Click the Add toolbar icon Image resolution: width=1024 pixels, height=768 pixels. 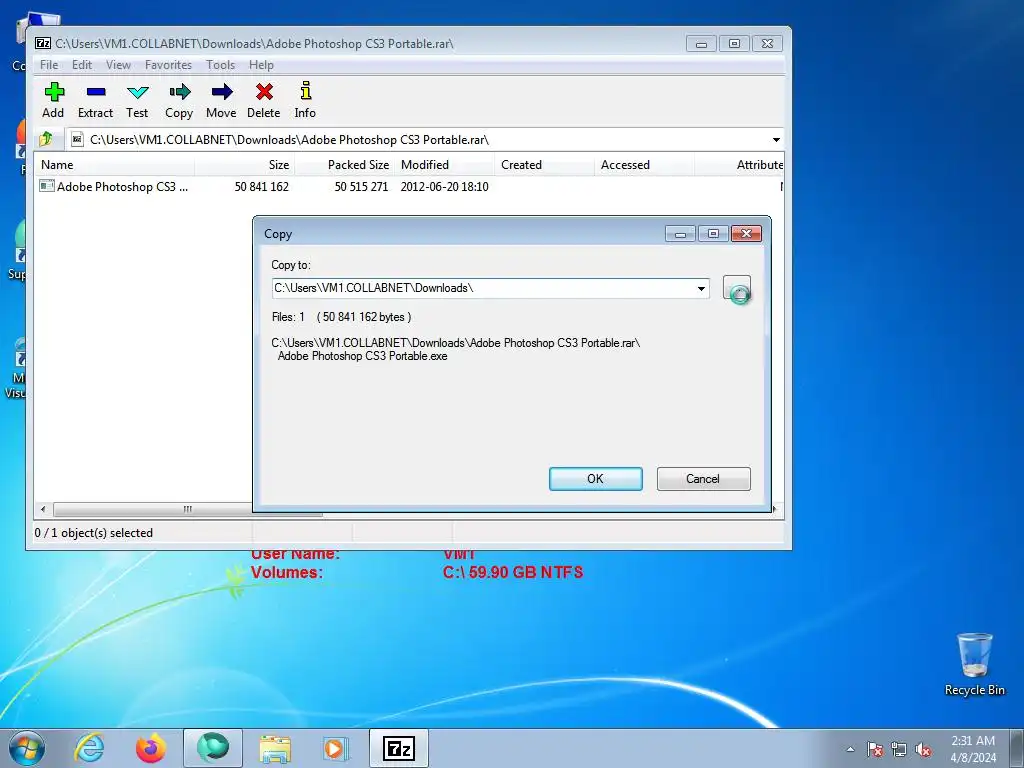point(54,100)
